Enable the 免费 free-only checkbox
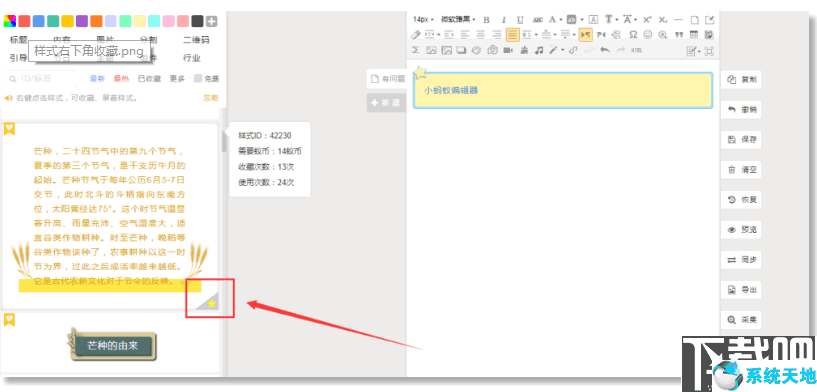 198,79
